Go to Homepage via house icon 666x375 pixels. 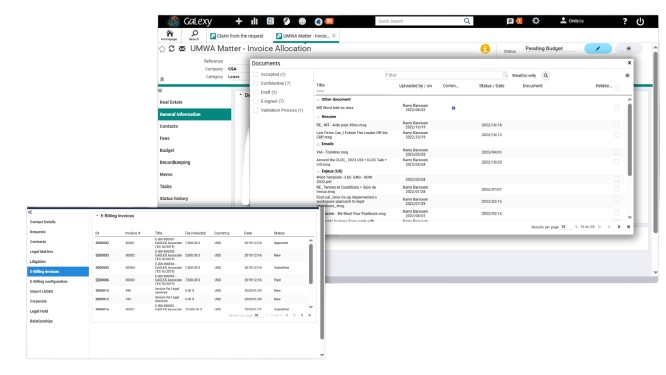coord(169,35)
